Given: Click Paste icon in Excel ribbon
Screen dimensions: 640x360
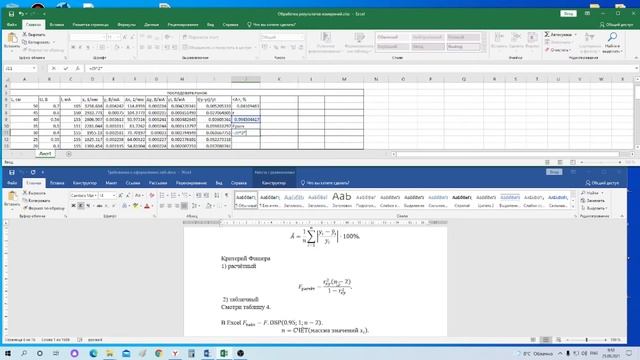Looking at the screenshot, I should pos(12,39).
